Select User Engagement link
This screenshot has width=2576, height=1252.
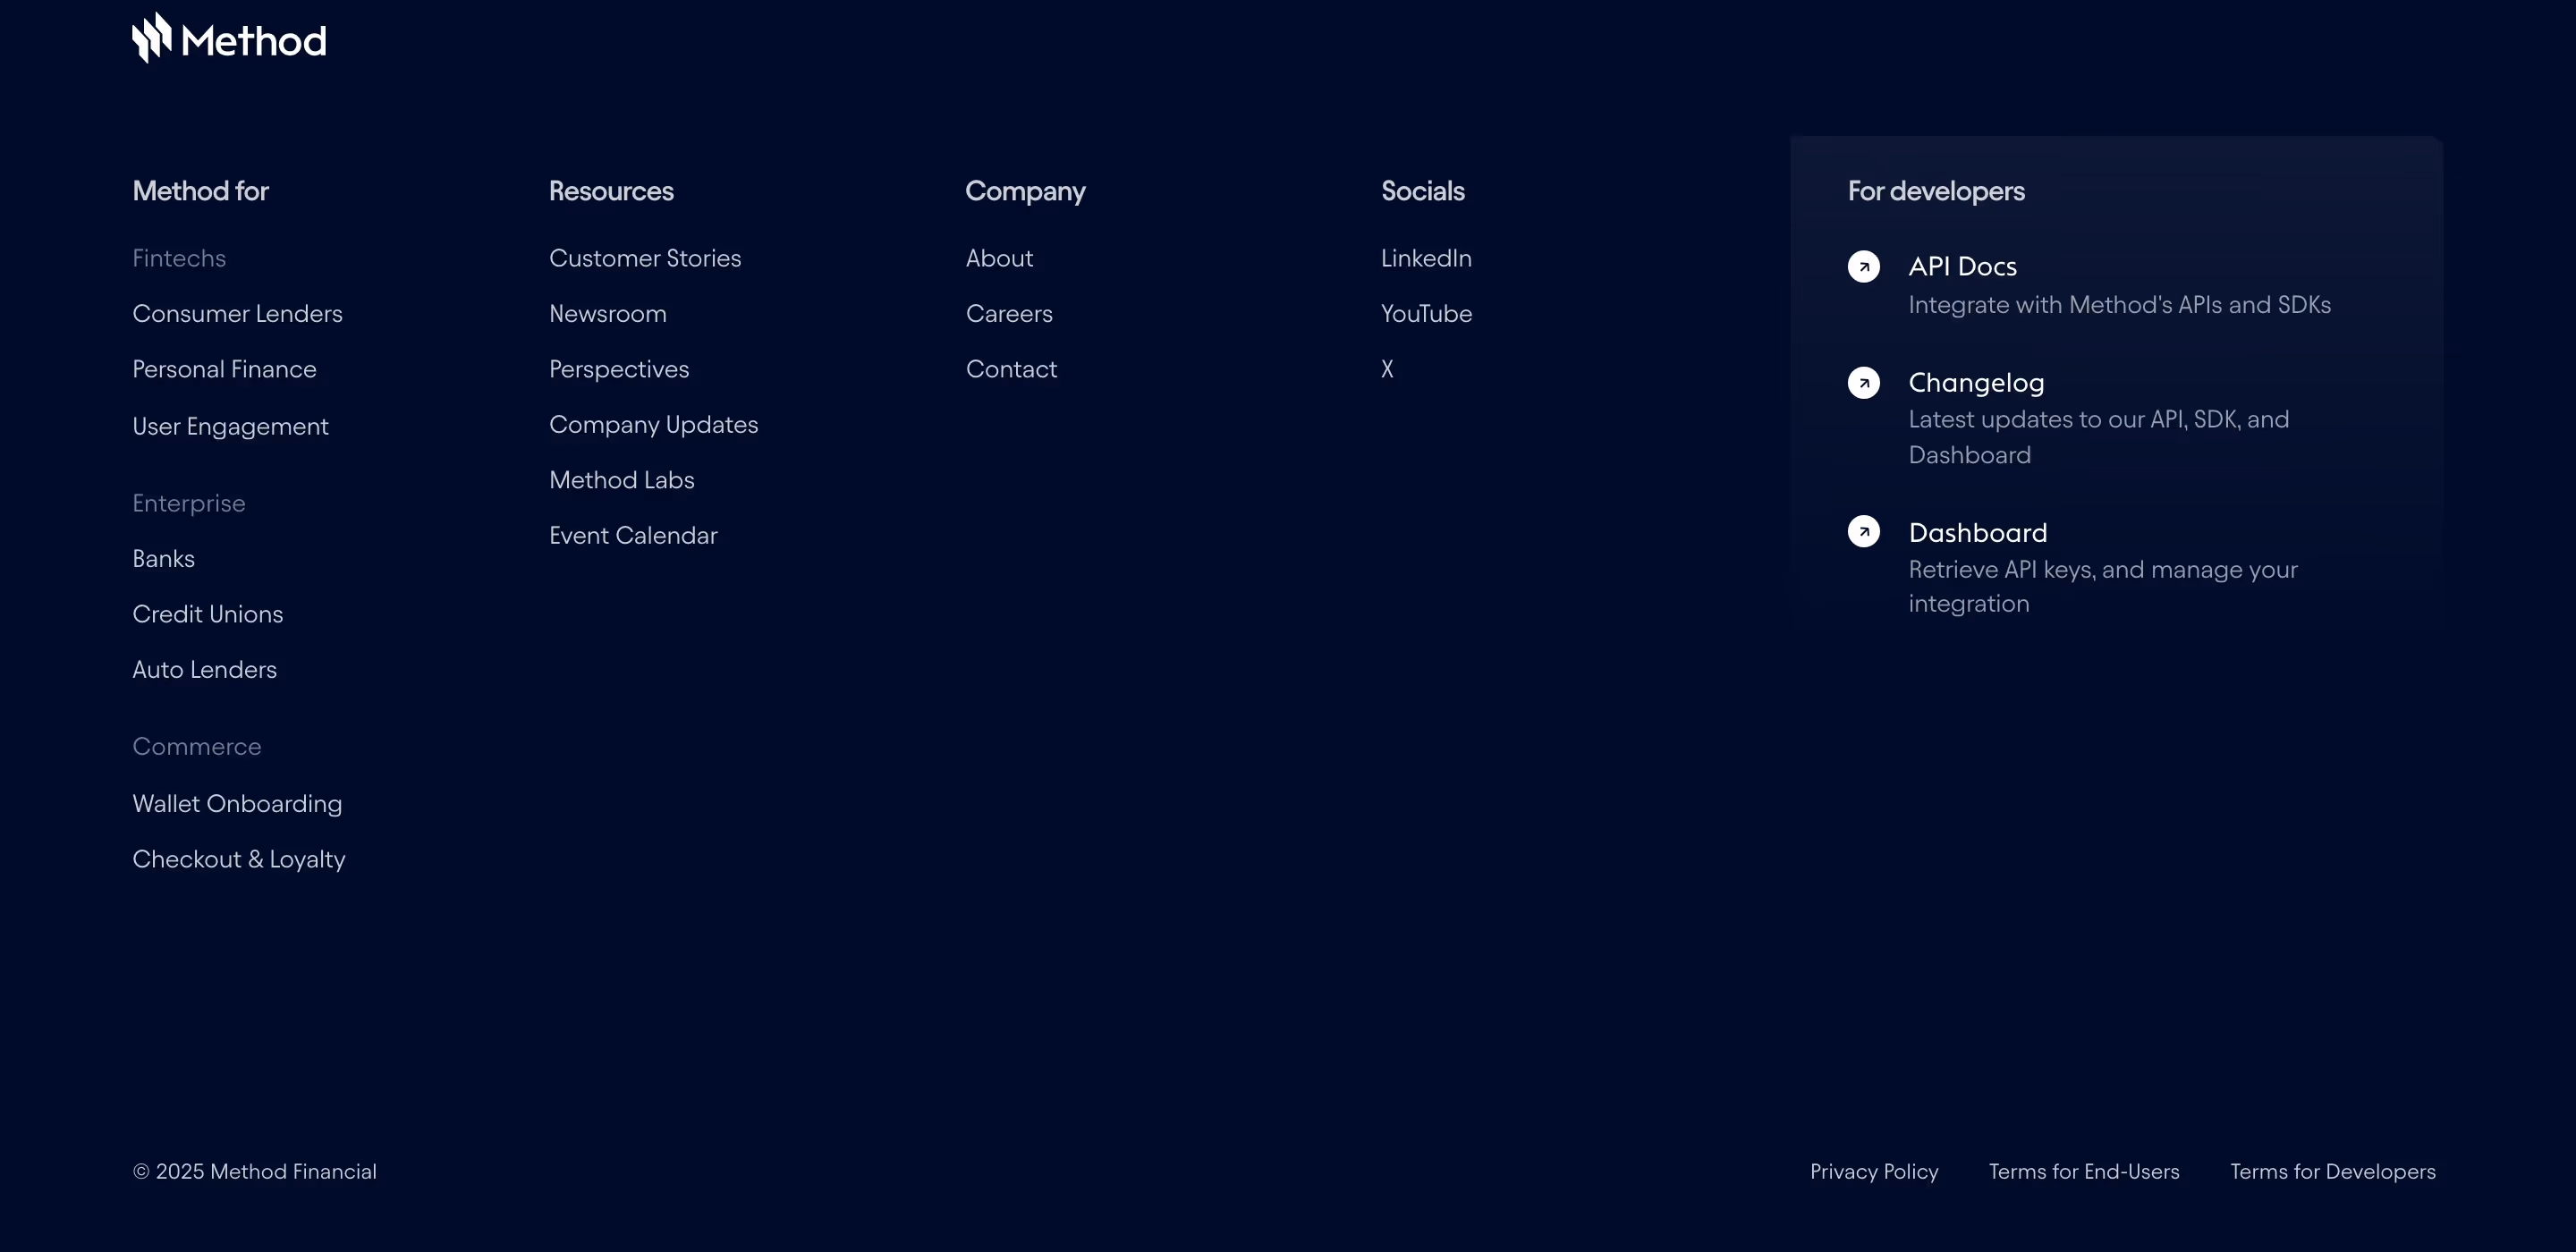(230, 426)
